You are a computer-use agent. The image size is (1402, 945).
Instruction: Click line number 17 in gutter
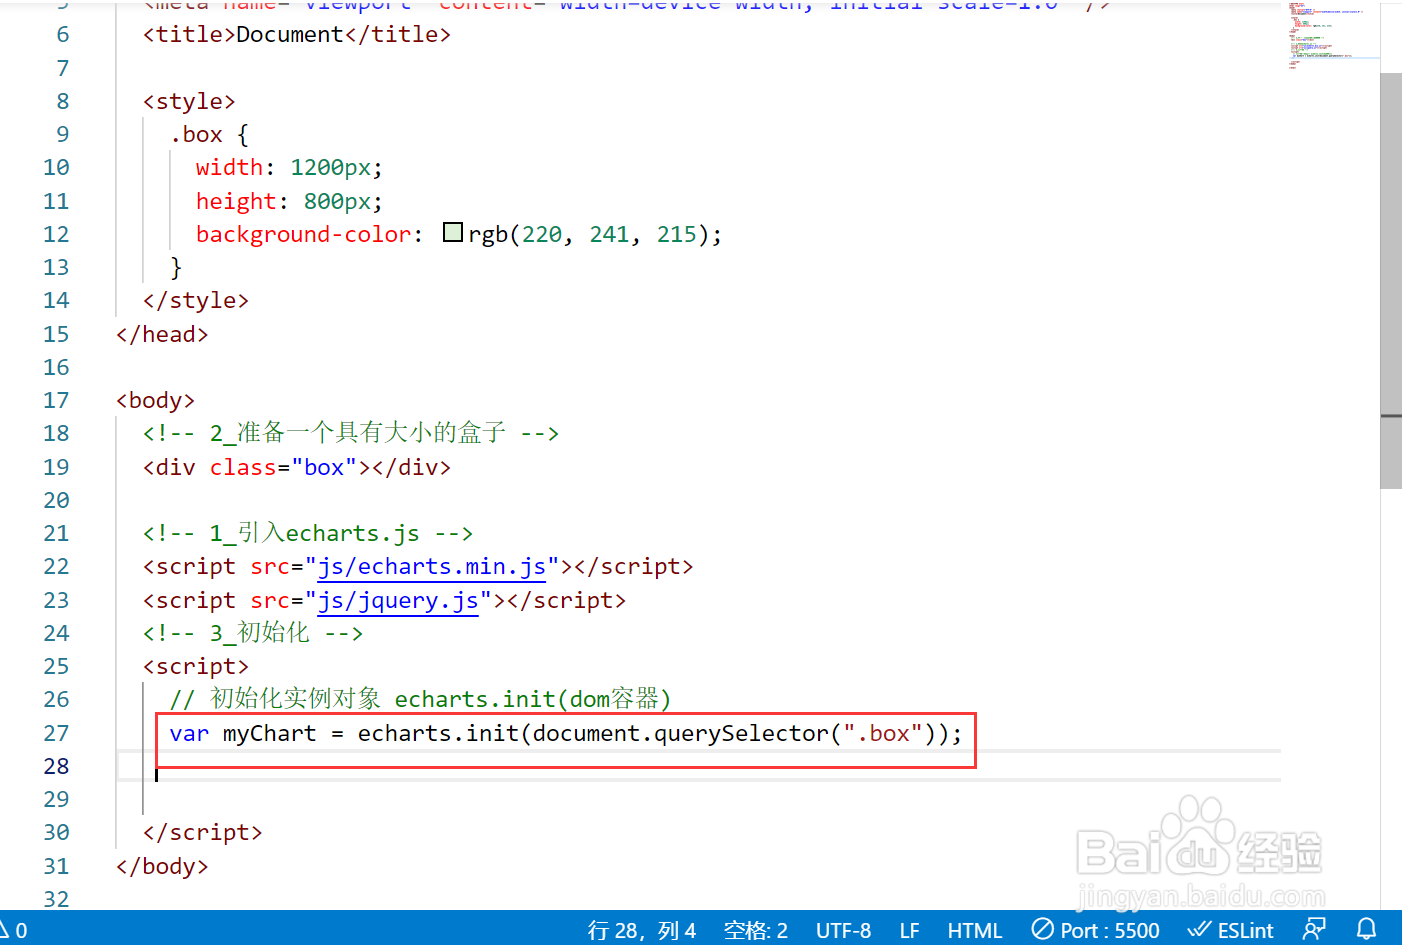tap(56, 400)
